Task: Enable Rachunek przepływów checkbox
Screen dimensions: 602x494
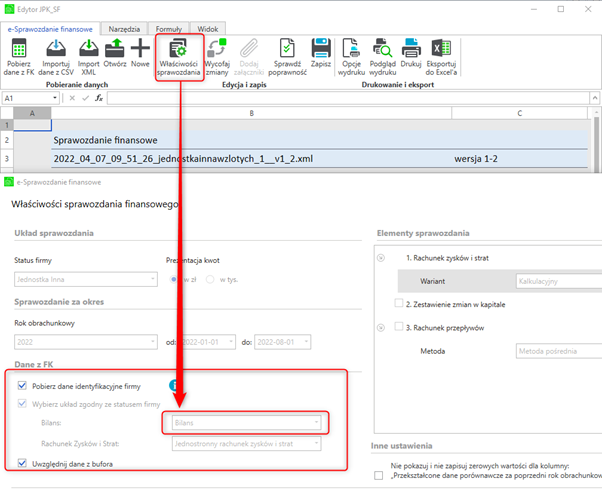Action: pyautogui.click(x=399, y=327)
